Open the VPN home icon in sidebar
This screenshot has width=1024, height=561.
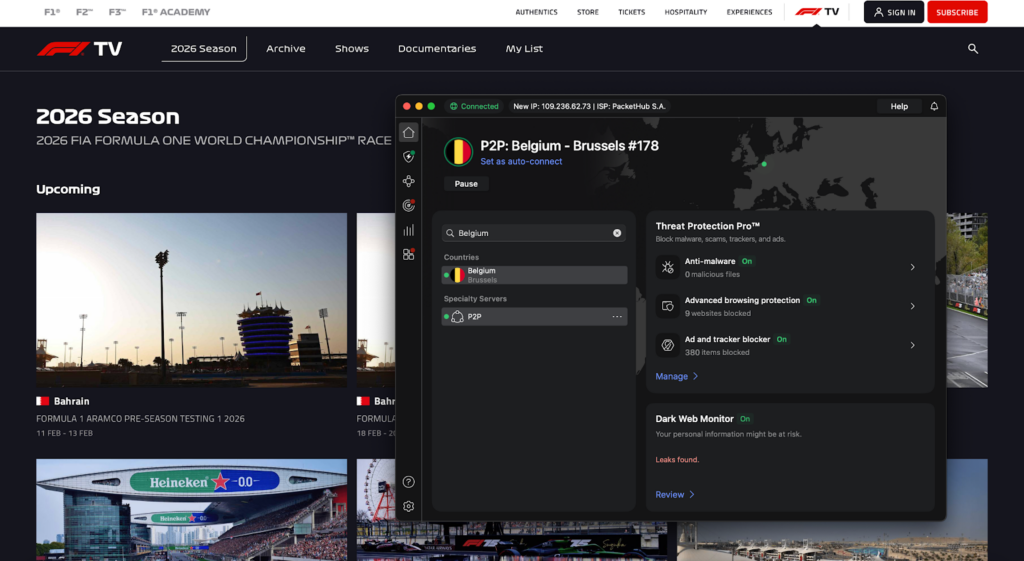pyautogui.click(x=409, y=133)
